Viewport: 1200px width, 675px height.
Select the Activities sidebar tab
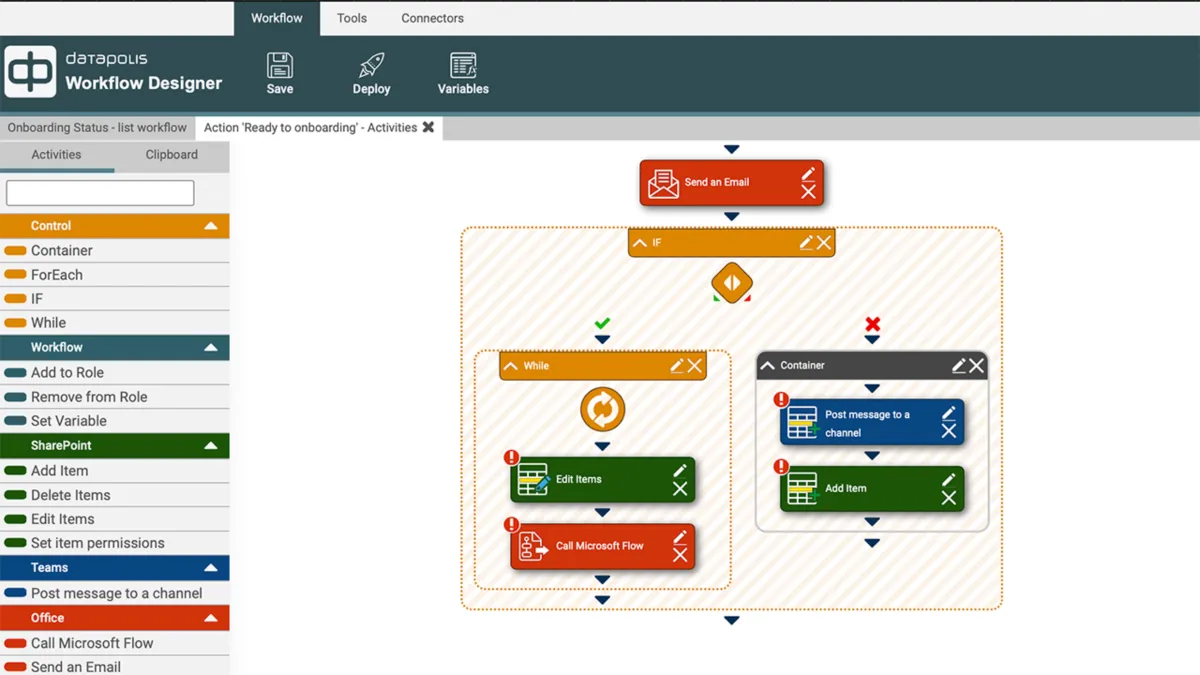tap(56, 155)
